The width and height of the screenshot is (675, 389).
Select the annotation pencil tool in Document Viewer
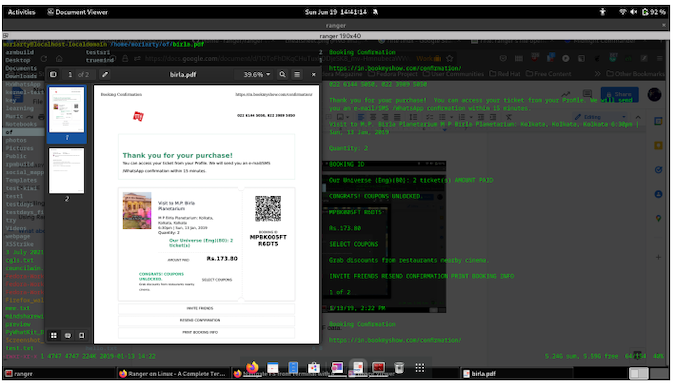(105, 74)
